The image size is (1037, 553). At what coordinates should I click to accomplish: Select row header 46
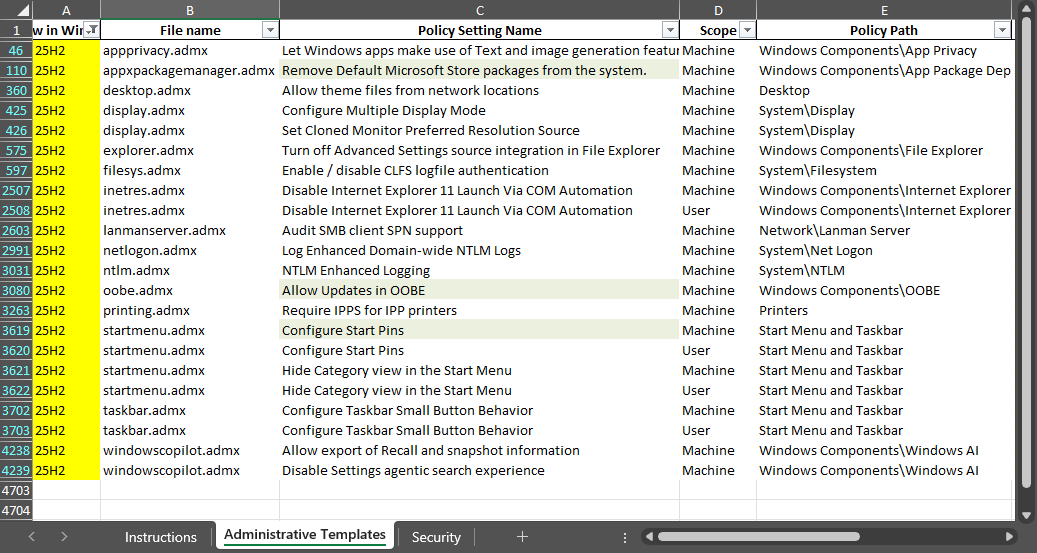point(16,50)
